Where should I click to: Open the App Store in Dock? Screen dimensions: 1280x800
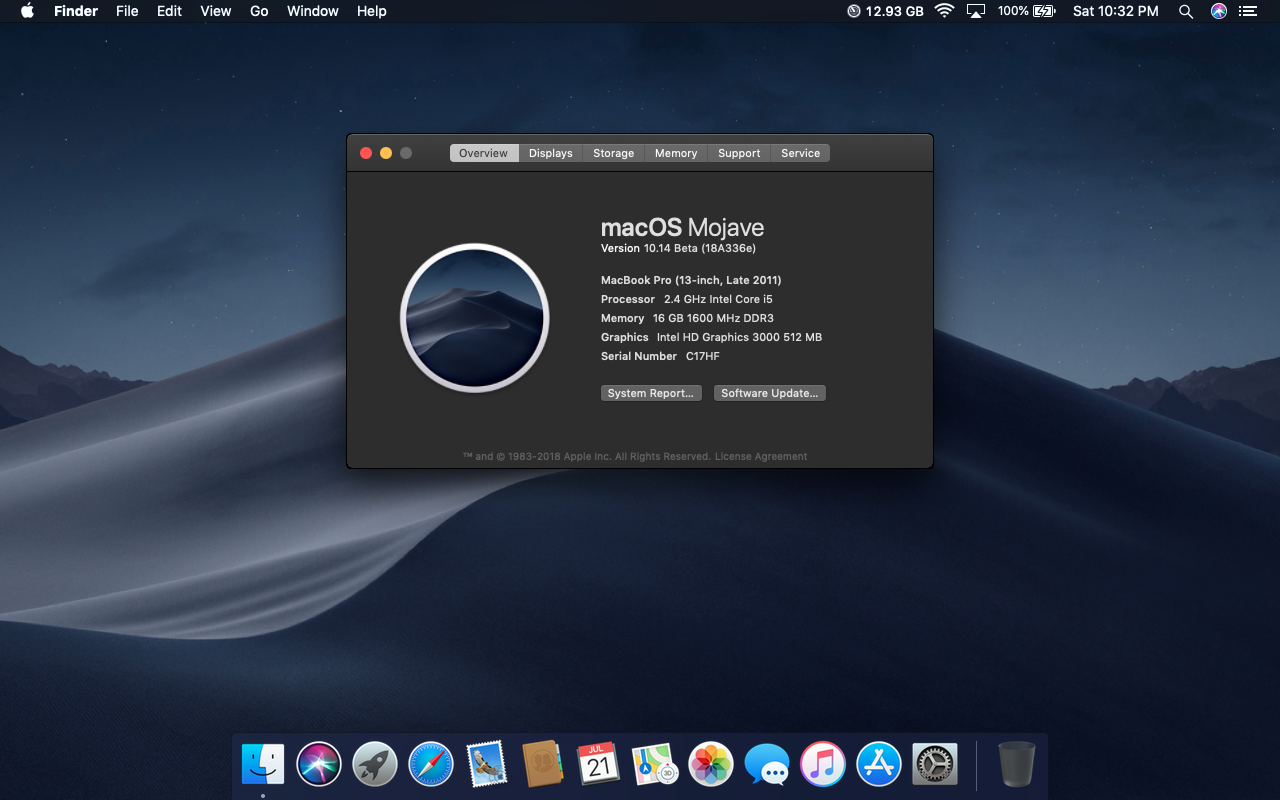coord(879,765)
